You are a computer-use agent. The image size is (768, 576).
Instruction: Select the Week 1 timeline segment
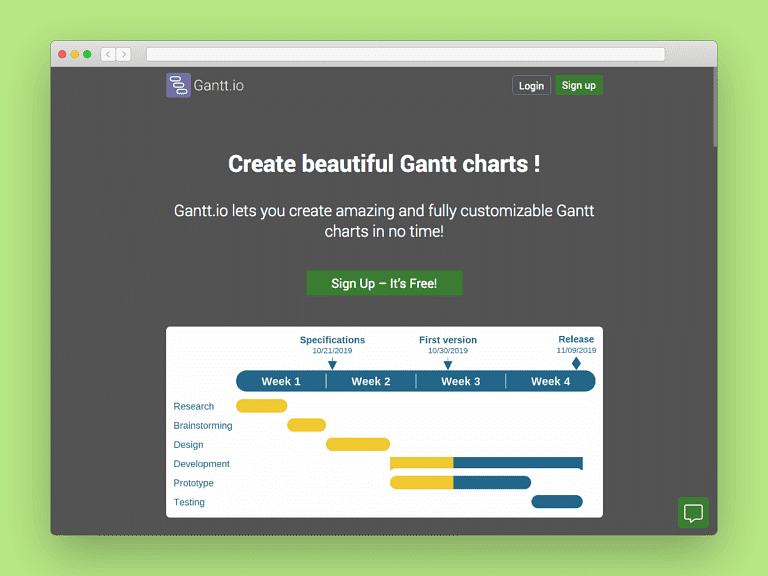(281, 381)
